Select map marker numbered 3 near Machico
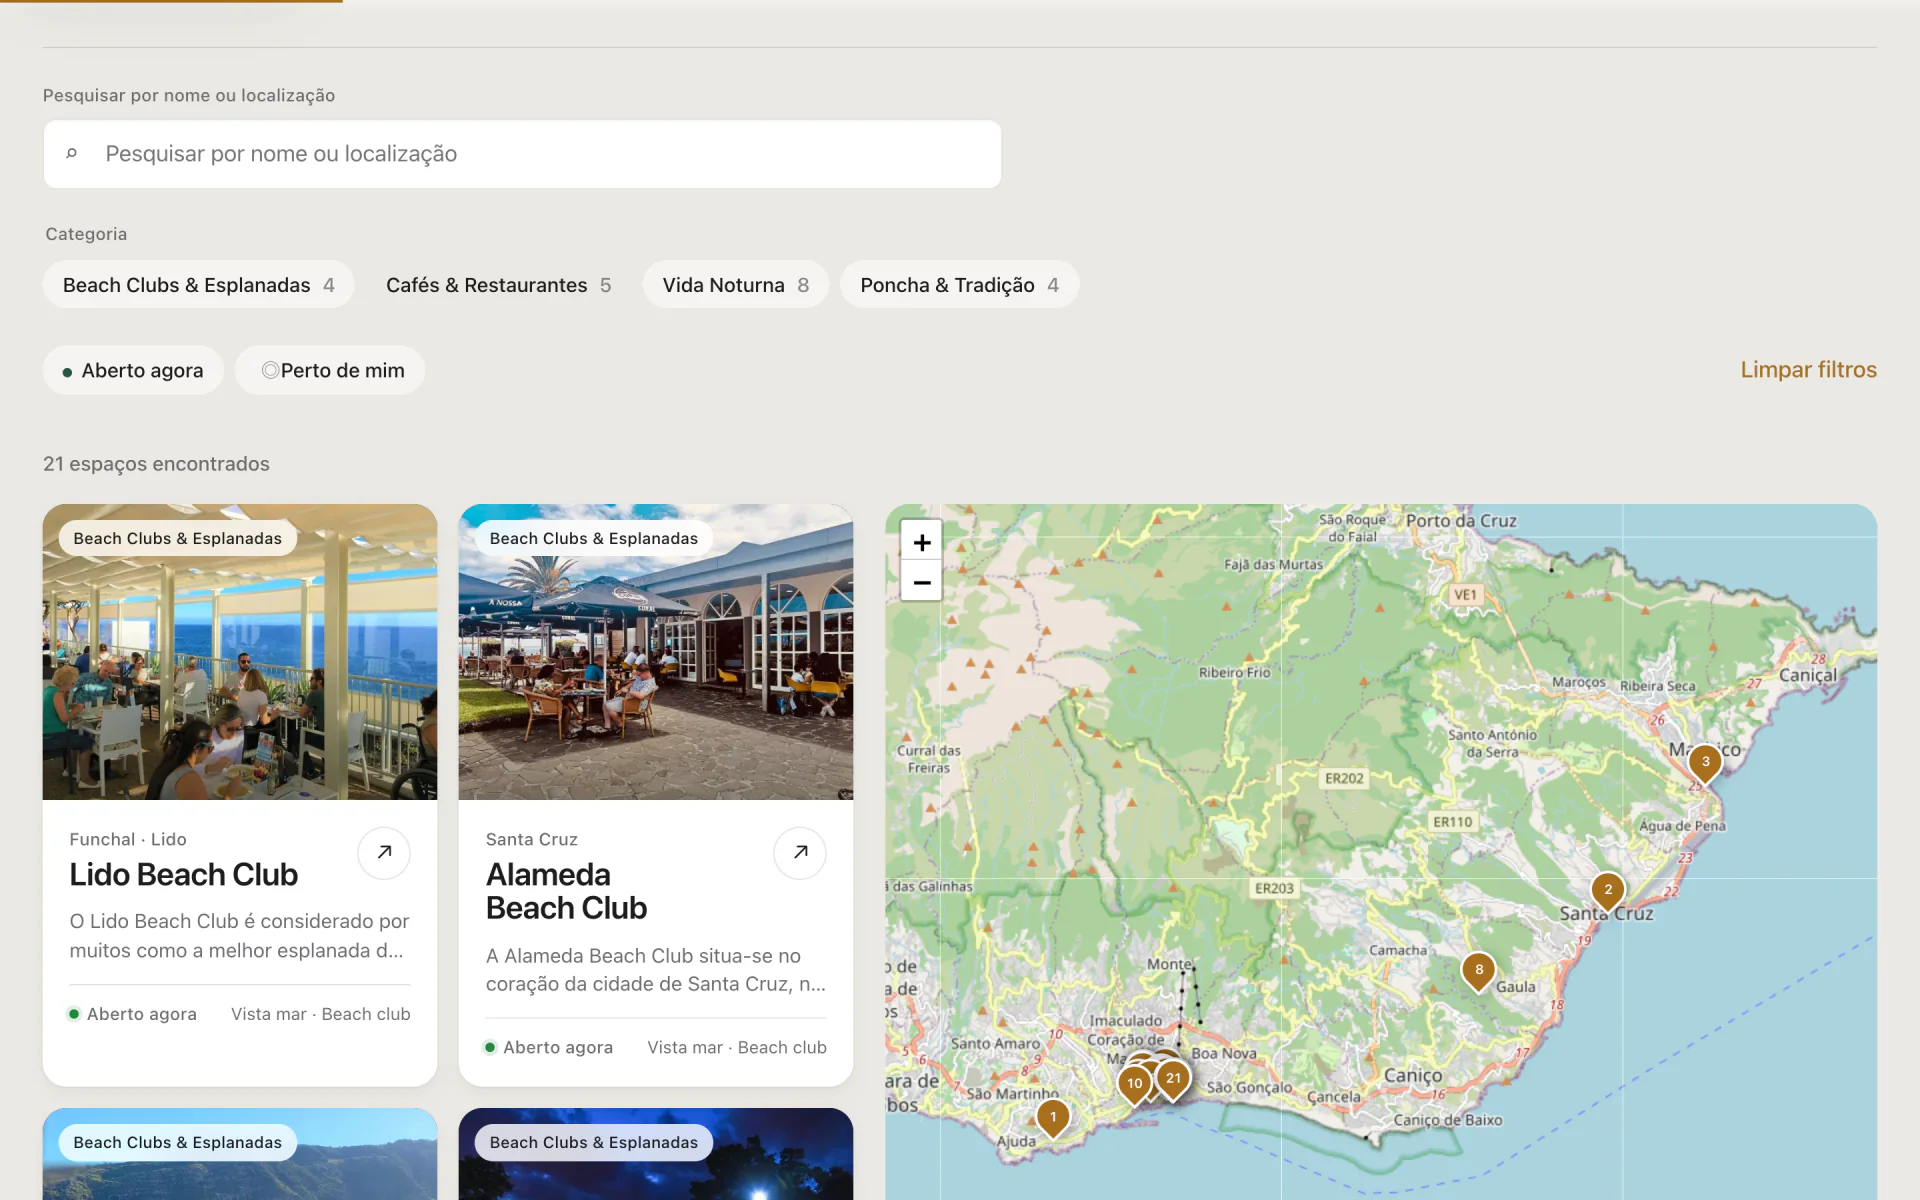Screen dimensions: 1920x1200 (x=1705, y=763)
